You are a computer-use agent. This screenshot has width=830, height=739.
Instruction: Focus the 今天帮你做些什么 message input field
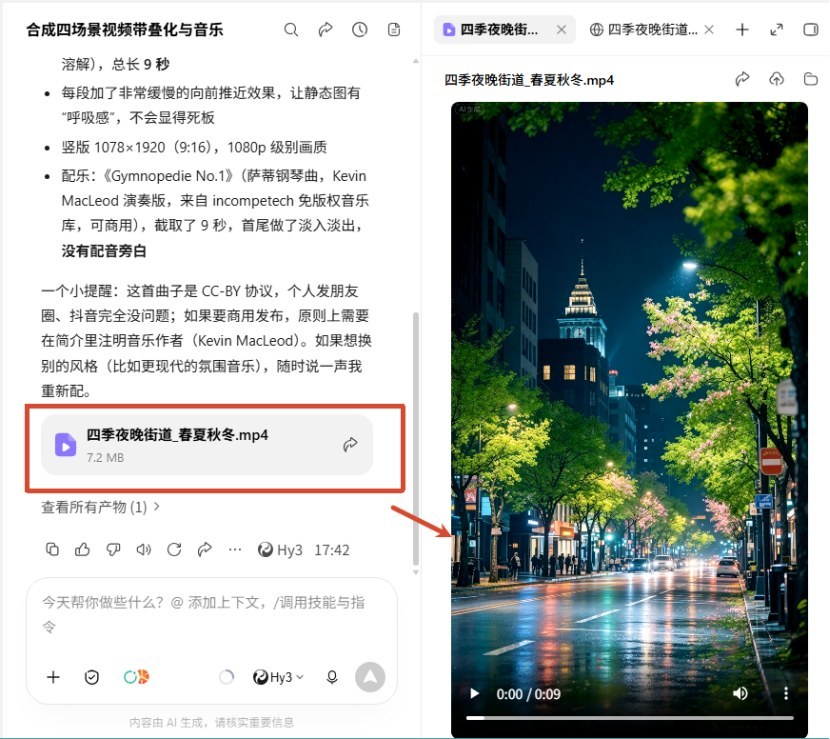click(204, 614)
